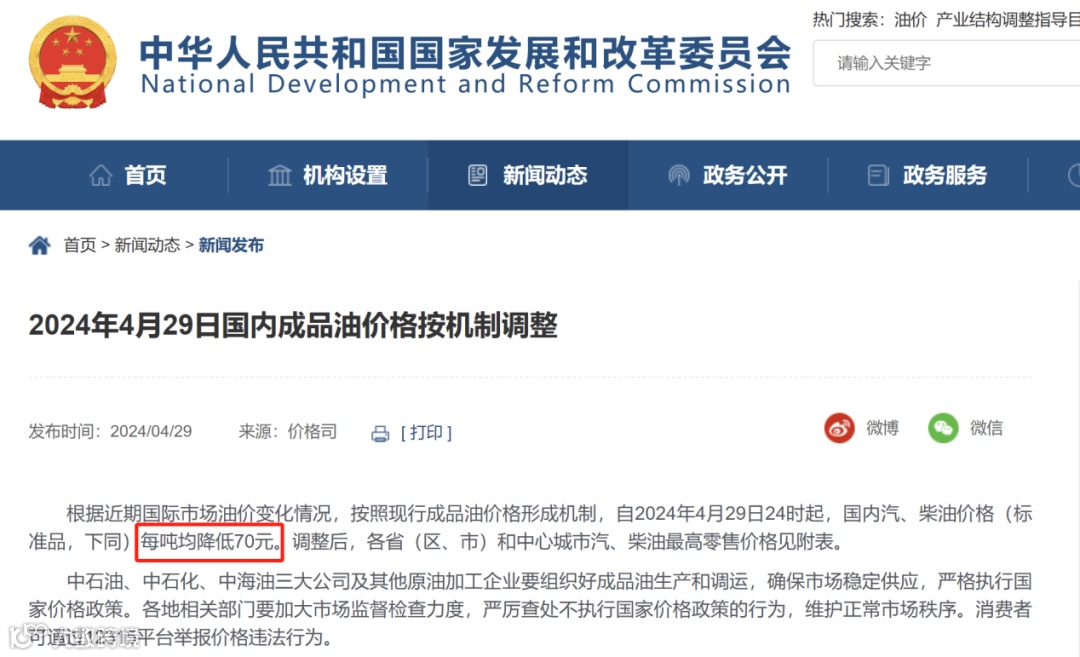Image resolution: width=1080 pixels, height=657 pixels.
Task: Open the 政务公开 navigation tab
Action: click(728, 175)
